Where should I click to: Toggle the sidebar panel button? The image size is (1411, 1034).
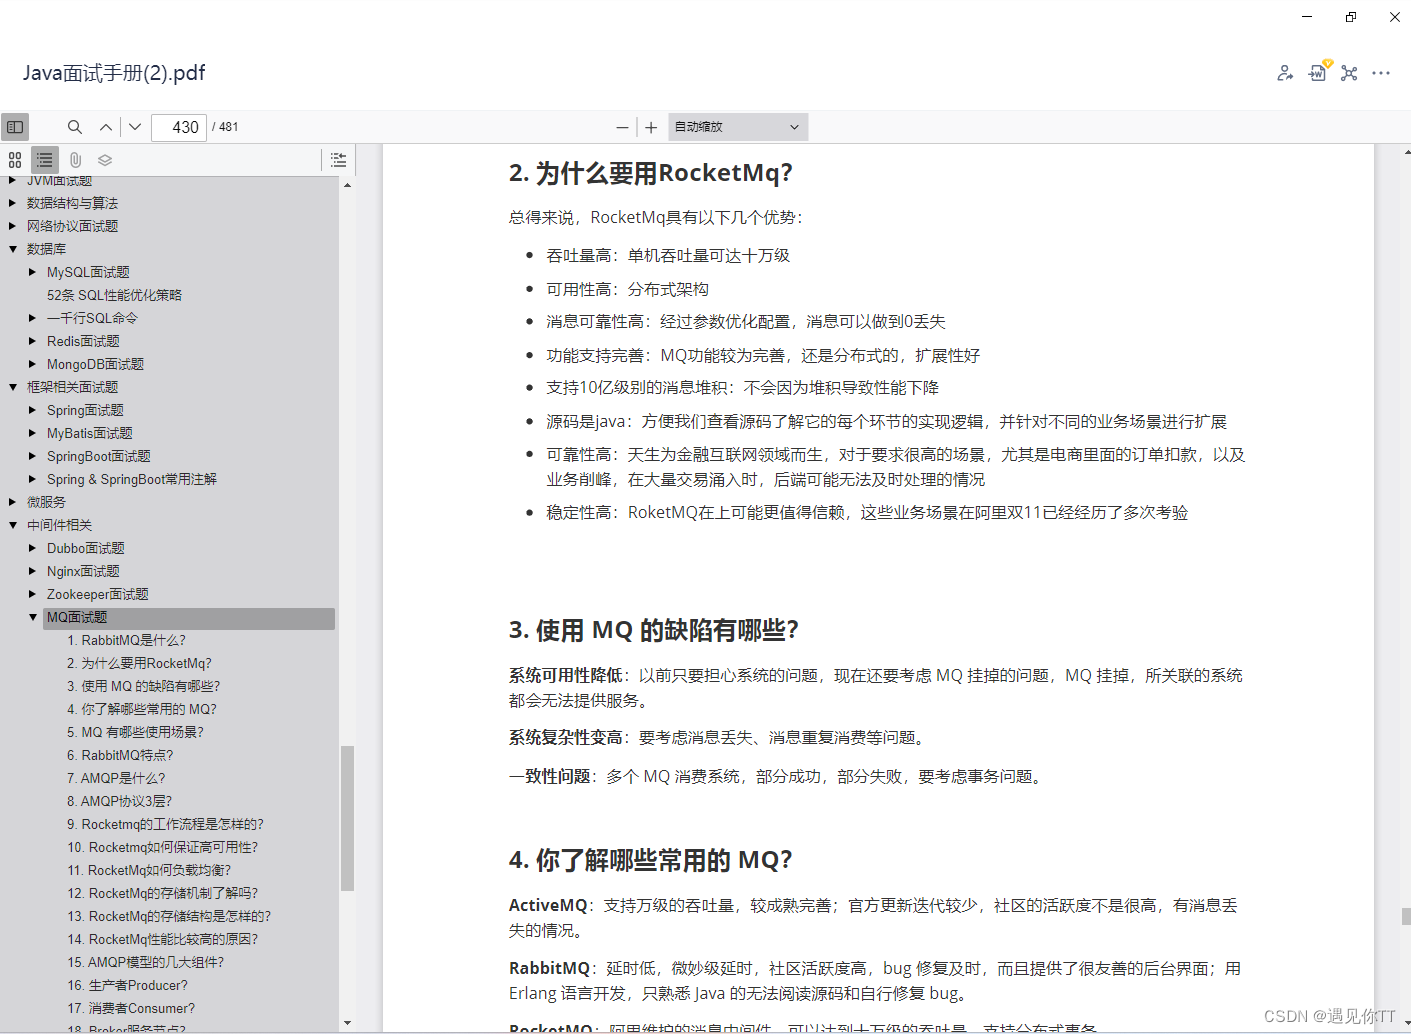point(15,127)
